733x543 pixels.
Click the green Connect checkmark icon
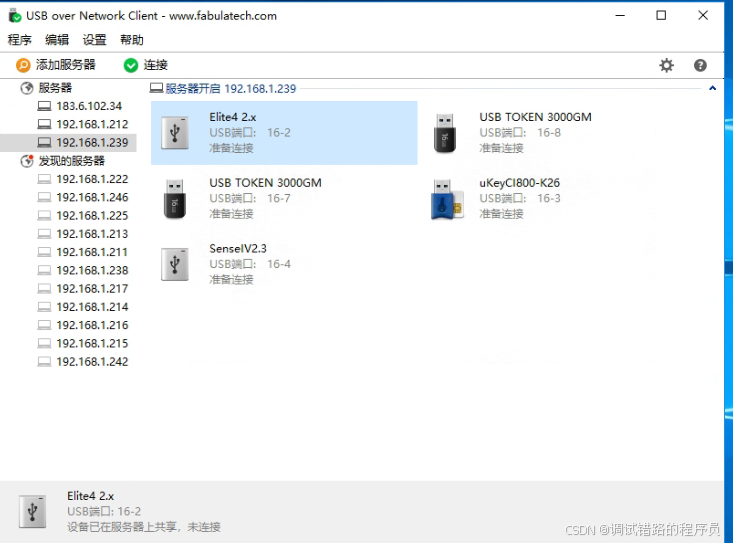131,65
